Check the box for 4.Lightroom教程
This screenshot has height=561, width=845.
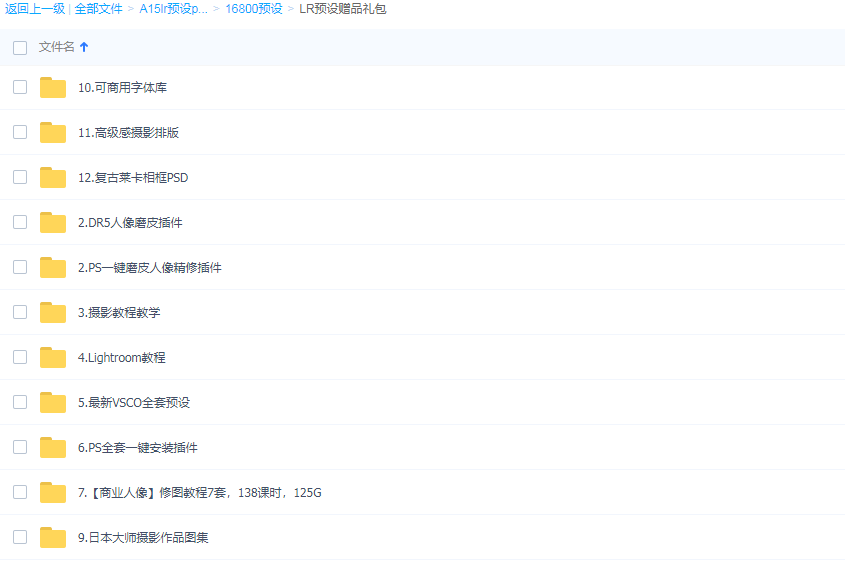point(20,357)
